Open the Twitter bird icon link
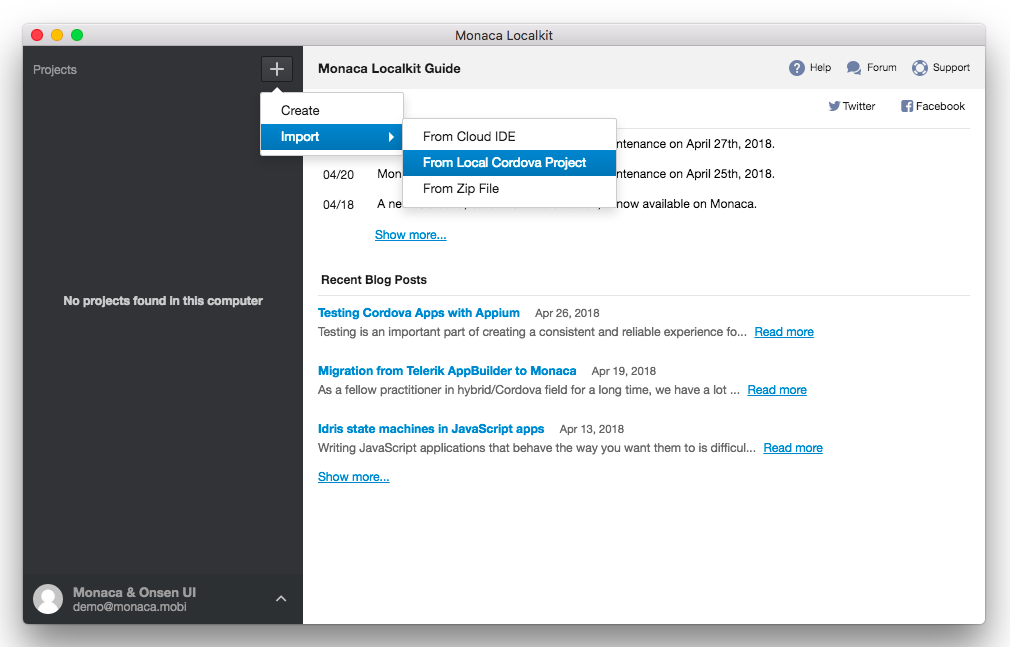1010x647 pixels. coord(834,106)
